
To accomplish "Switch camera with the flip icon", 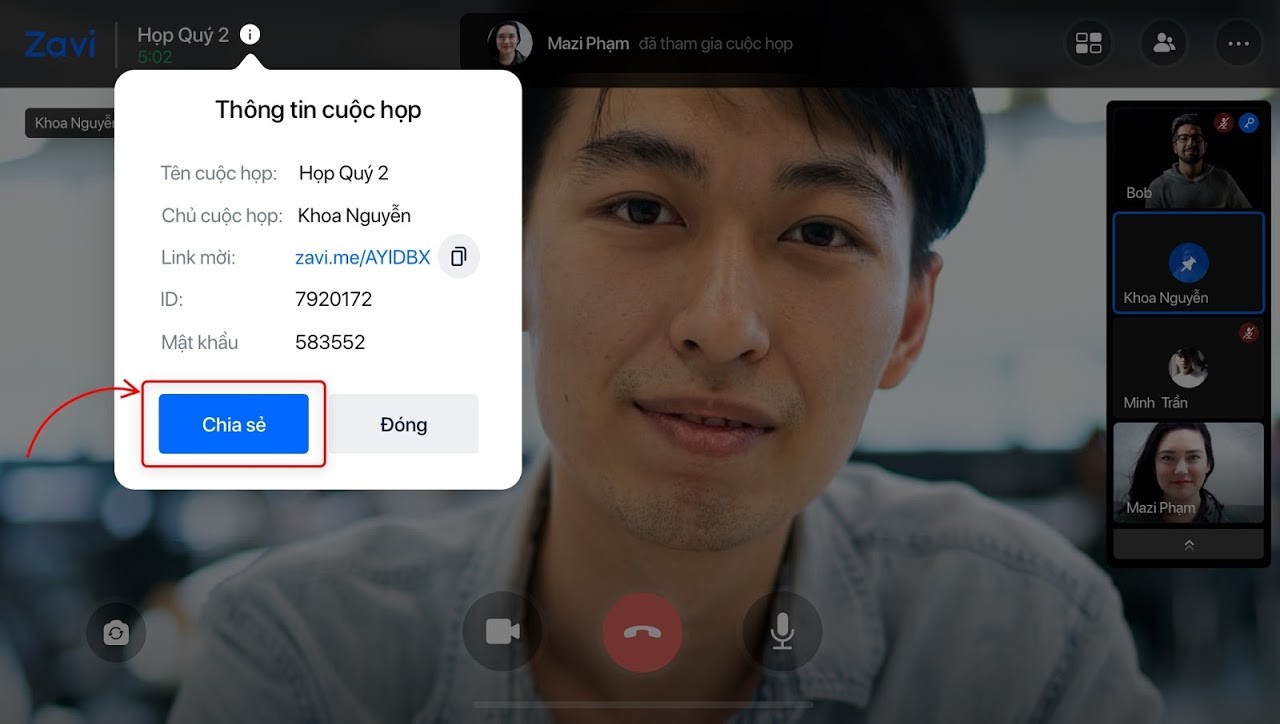I will point(116,633).
